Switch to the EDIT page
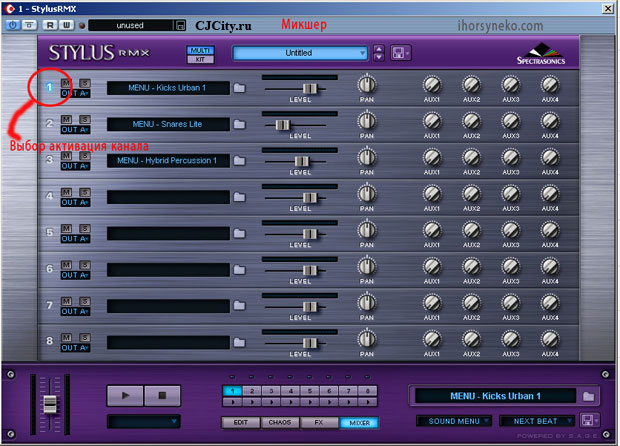620x446 pixels. (240, 423)
